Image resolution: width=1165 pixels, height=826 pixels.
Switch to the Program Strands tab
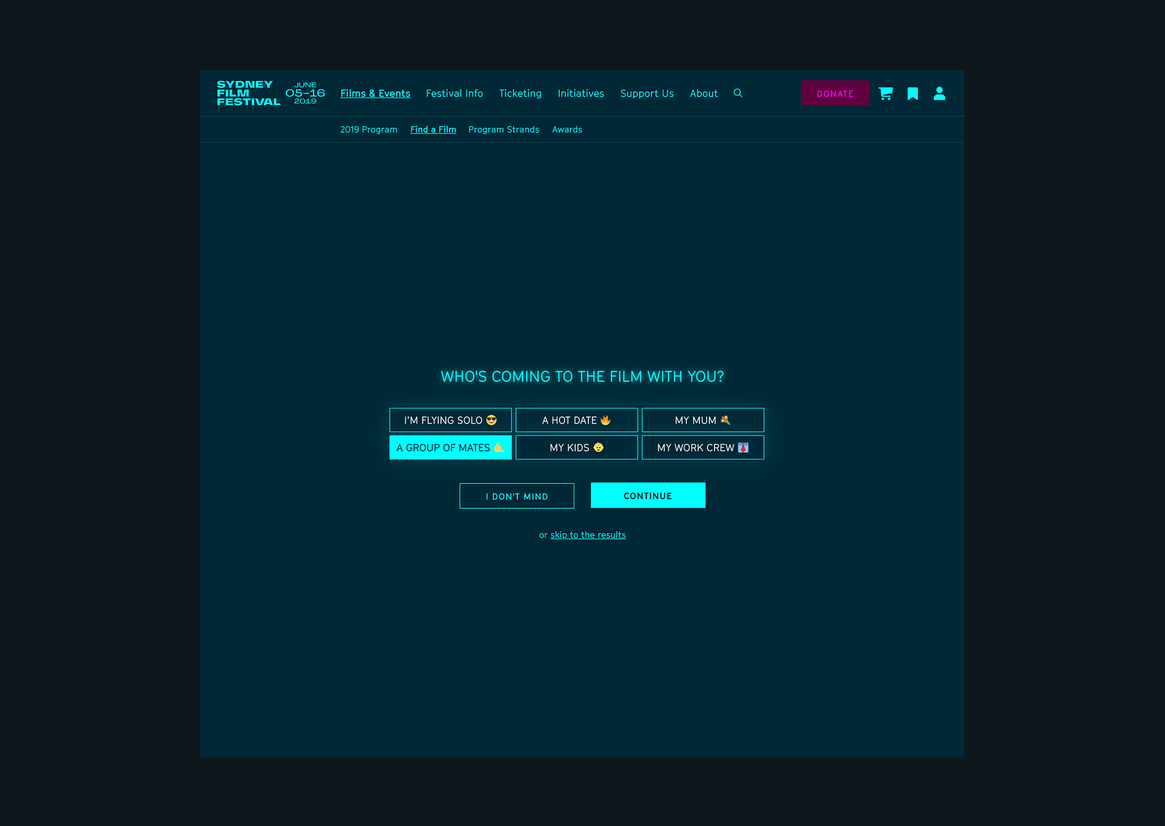pos(503,130)
